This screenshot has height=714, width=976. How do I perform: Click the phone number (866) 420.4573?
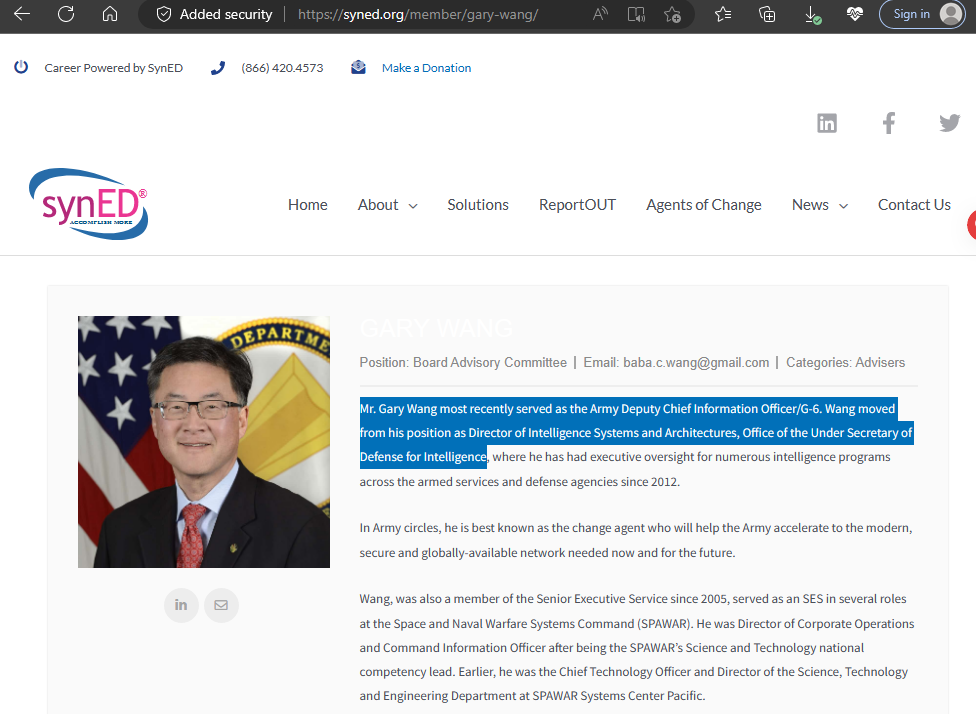(x=283, y=68)
